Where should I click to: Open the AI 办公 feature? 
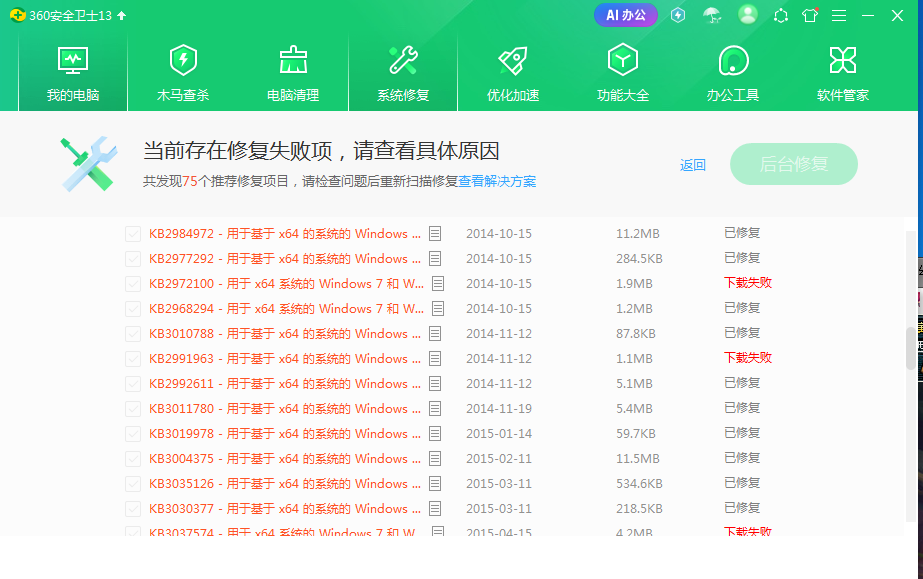click(625, 15)
